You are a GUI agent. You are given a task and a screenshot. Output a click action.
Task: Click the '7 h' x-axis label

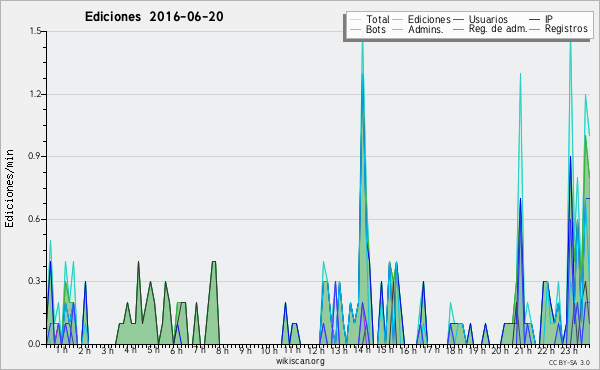(199, 350)
